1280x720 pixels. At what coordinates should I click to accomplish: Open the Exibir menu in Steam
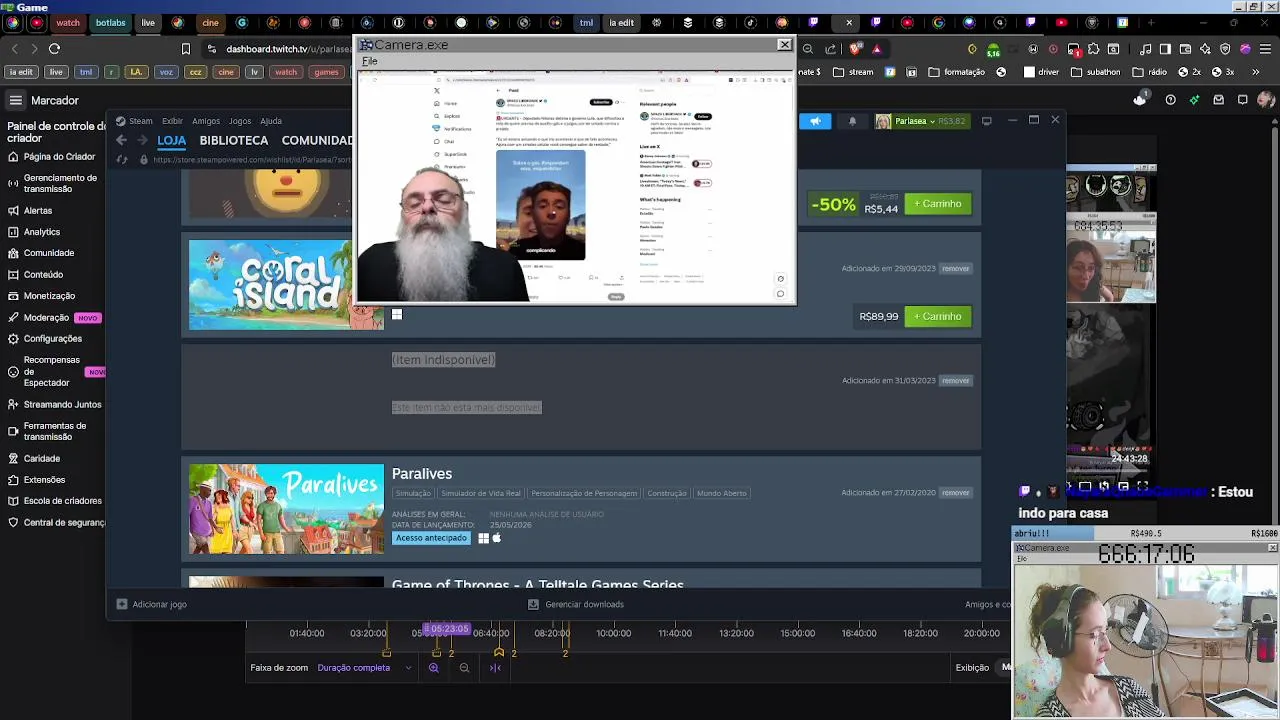click(172, 121)
